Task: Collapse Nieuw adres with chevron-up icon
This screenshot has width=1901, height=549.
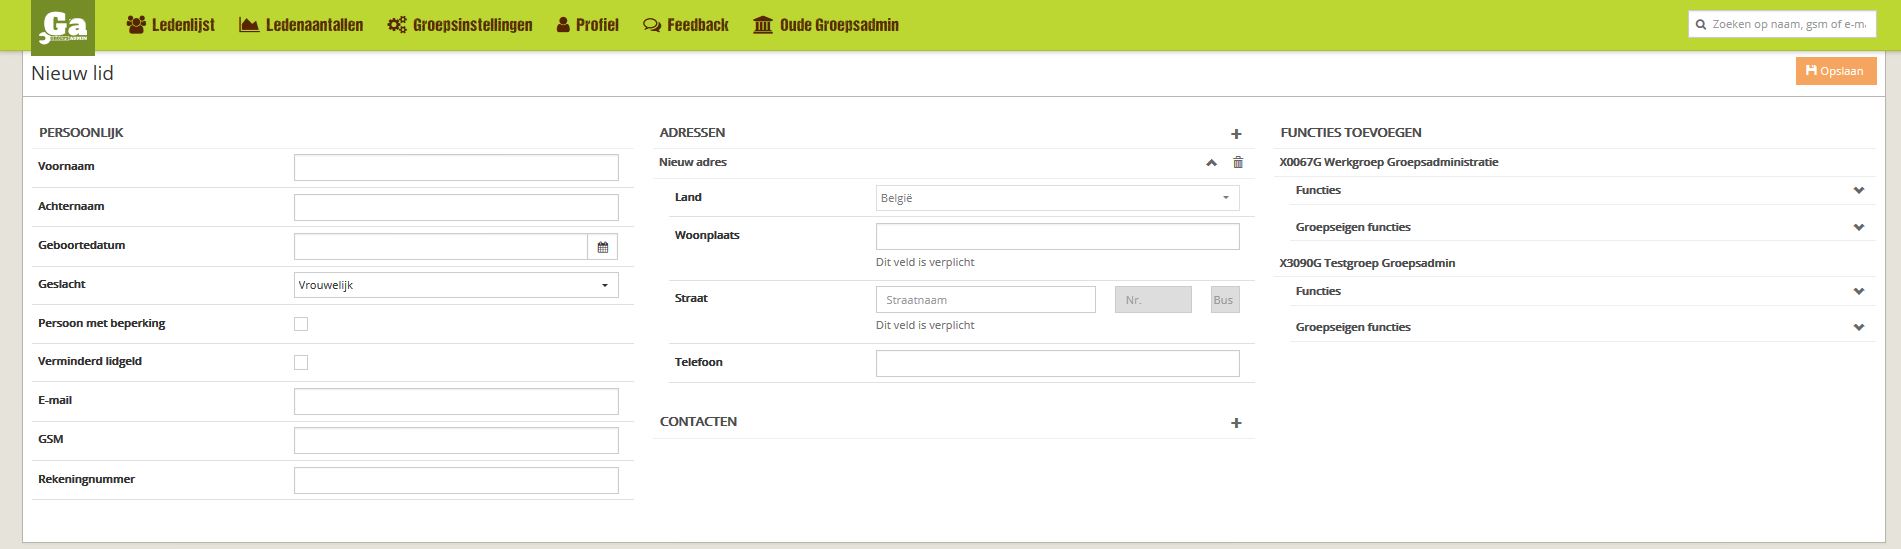Action: coord(1211,163)
